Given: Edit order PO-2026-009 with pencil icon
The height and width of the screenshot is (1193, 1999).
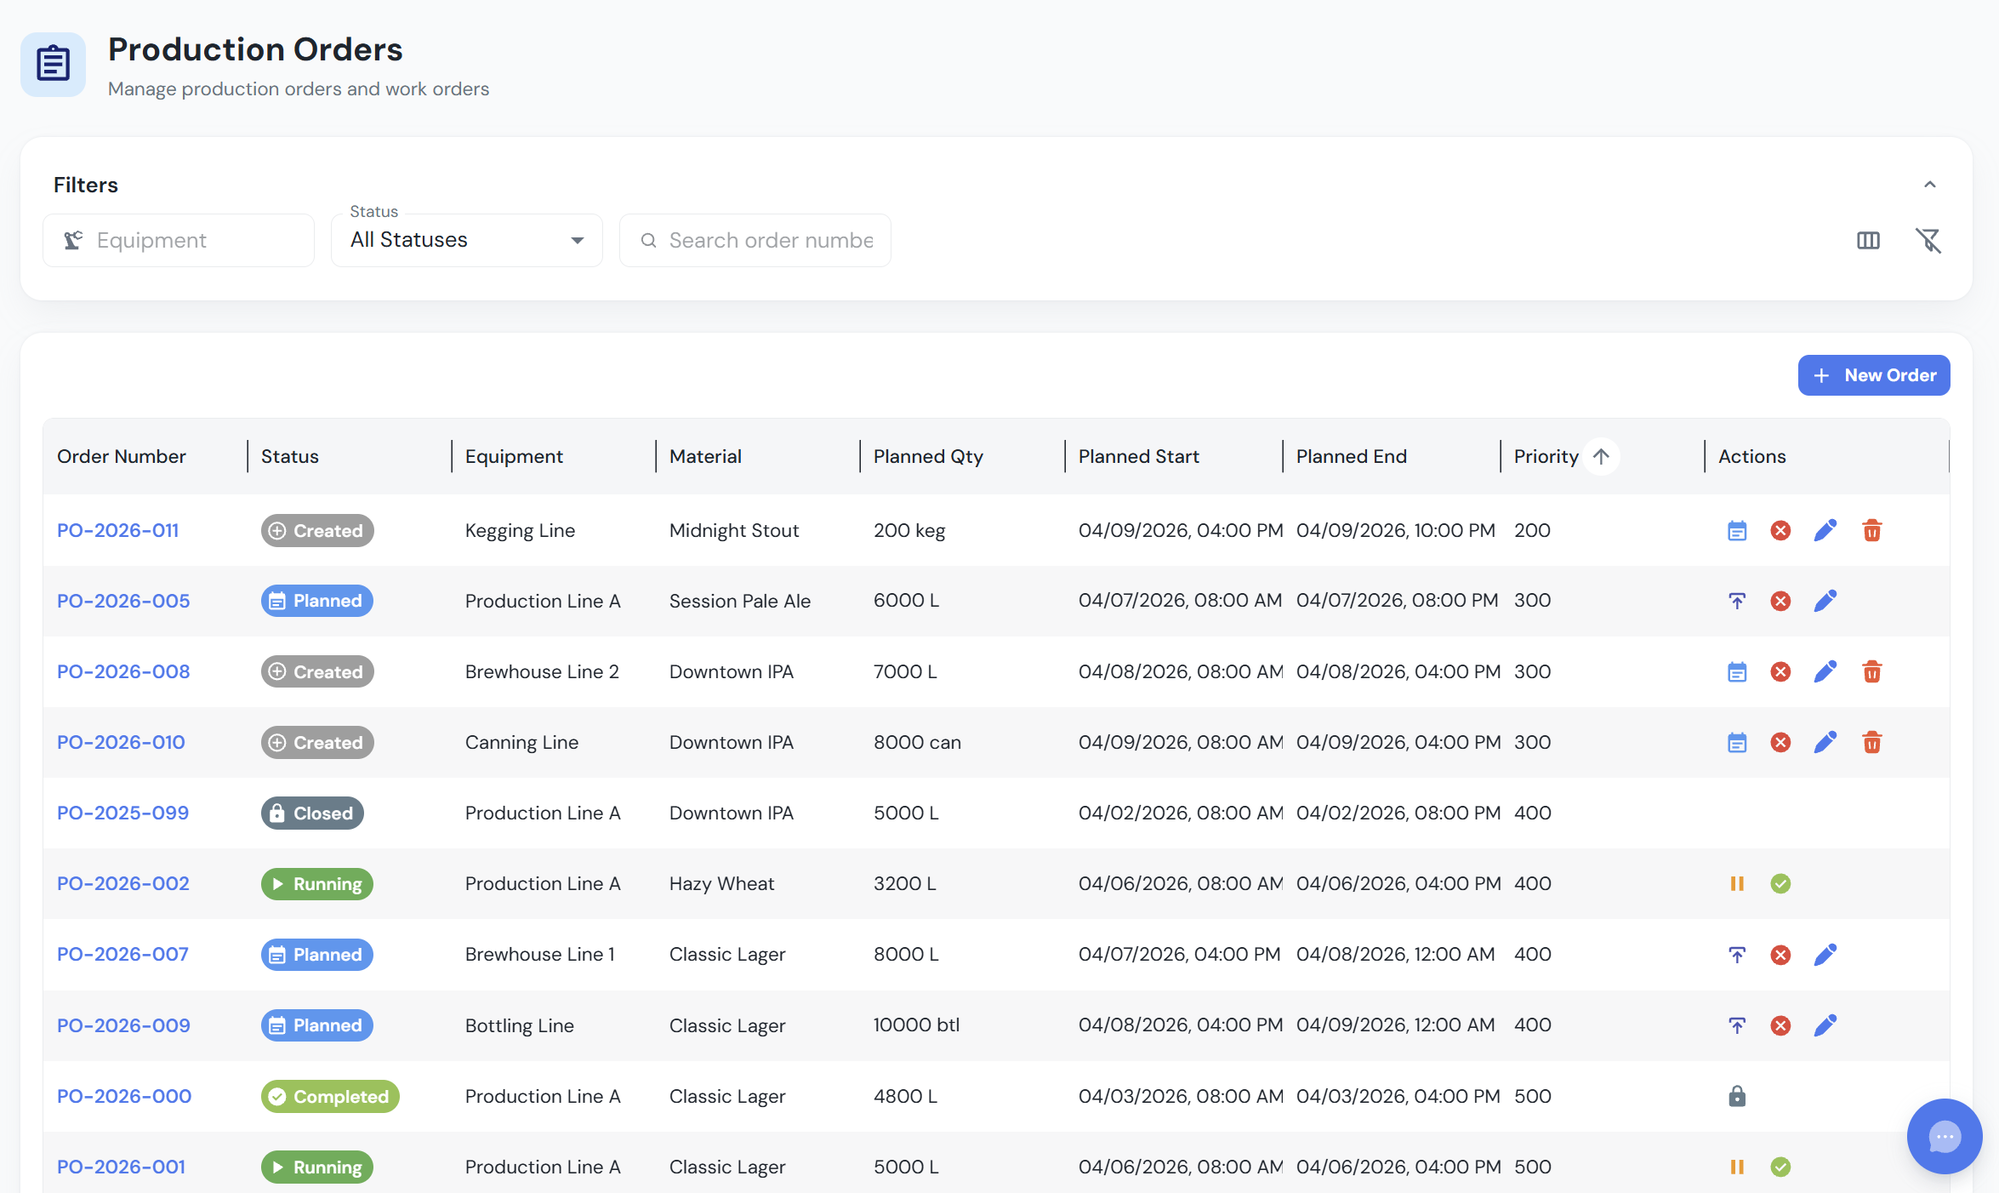Looking at the screenshot, I should 1825,1026.
